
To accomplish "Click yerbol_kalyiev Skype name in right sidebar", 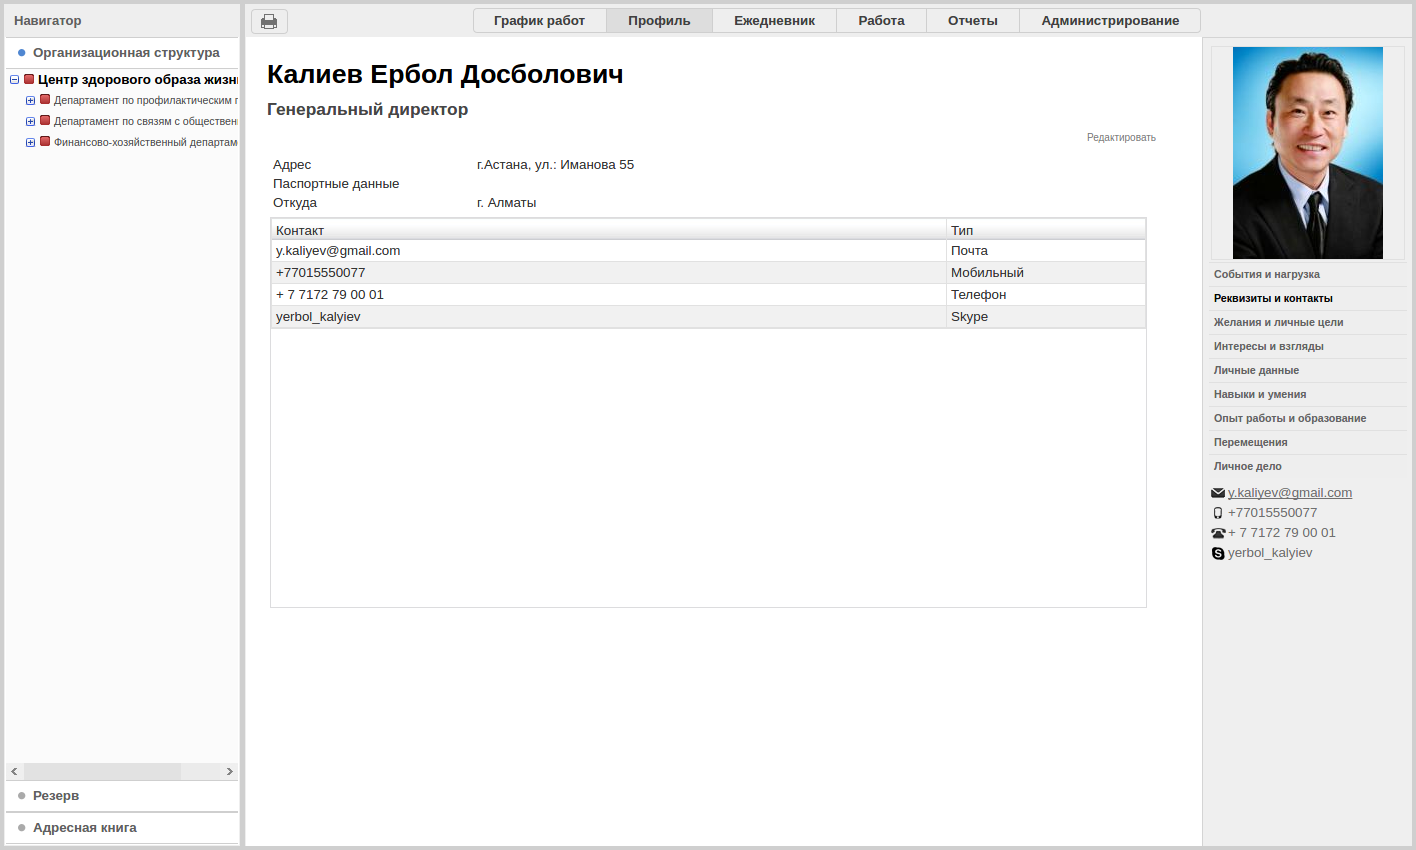I will click(1270, 553).
